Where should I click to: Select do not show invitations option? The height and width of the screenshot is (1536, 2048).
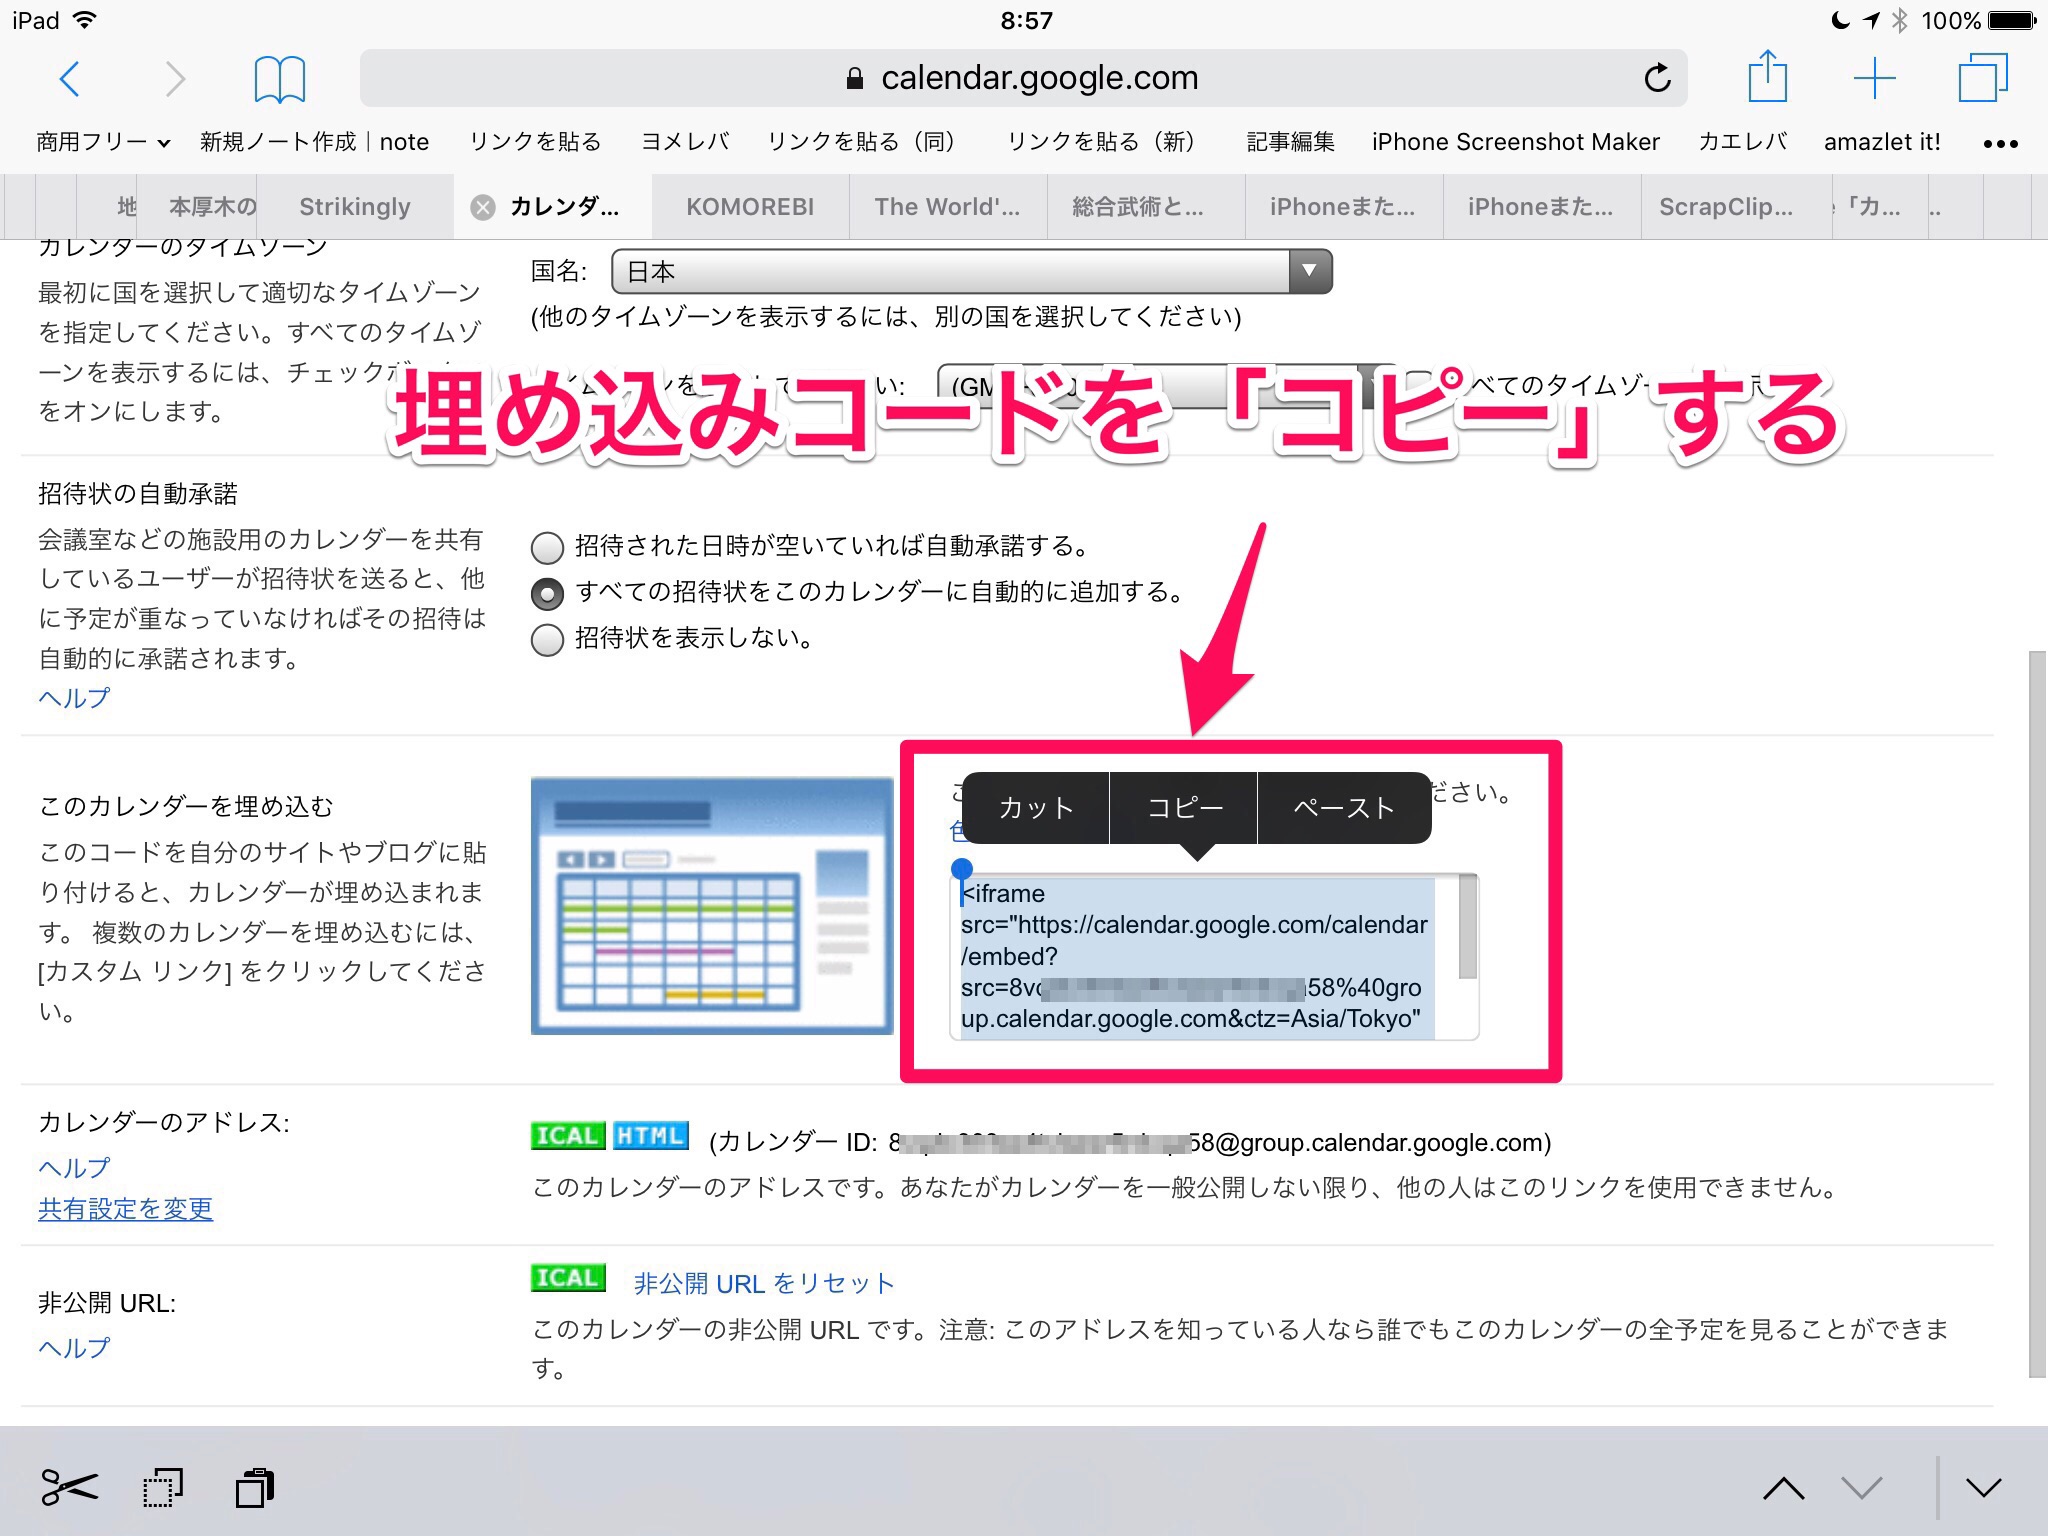pos(547,639)
